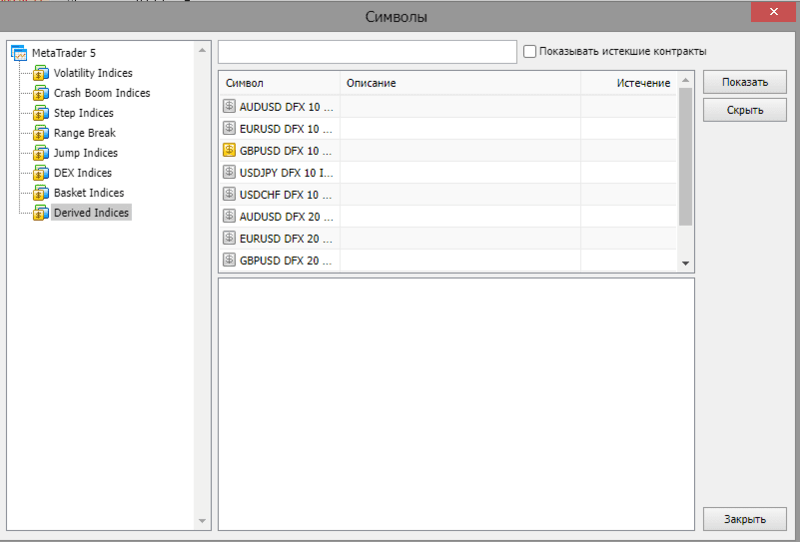800x542 pixels.
Task: Select the 'USDJPY DFX 10 I...' symbol row
Action: click(448, 173)
